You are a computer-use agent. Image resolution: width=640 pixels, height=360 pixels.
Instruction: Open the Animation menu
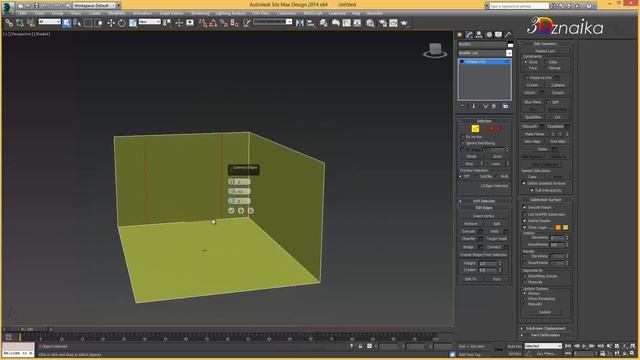142,13
